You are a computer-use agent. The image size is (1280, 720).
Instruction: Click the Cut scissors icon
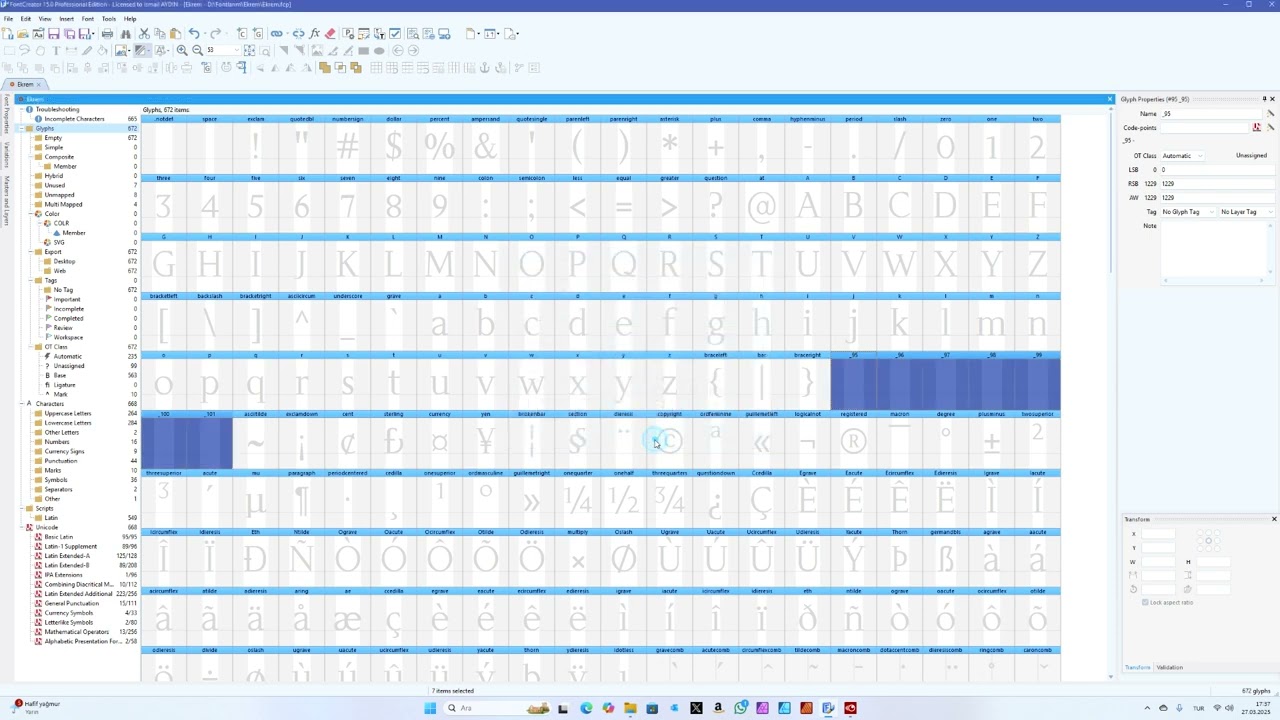click(144, 34)
